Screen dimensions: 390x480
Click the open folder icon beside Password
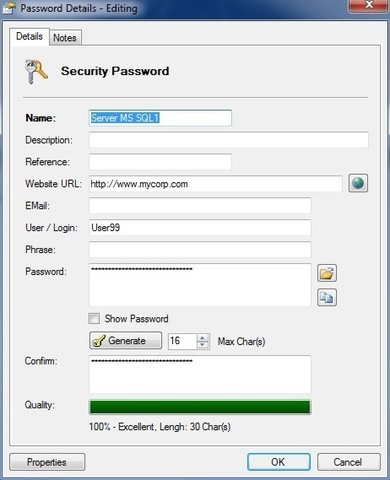[x=327, y=273]
